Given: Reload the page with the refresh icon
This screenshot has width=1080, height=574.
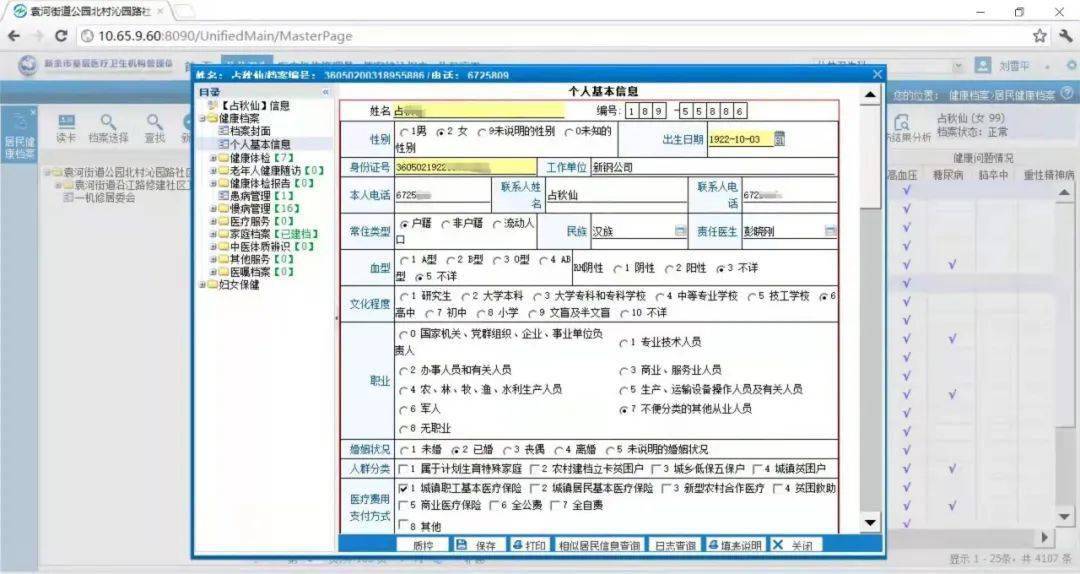Looking at the screenshot, I should (61, 36).
